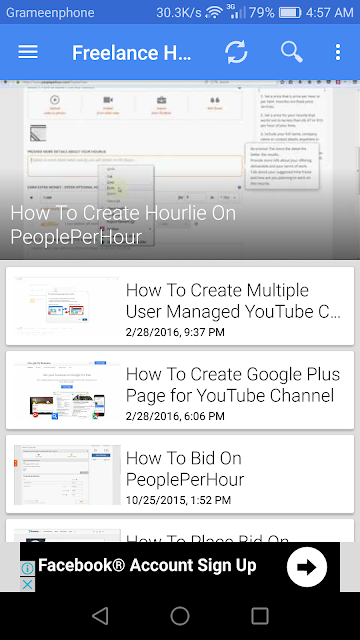The image size is (360, 640).
Task: Tap the battery status icon
Action: point(290,12)
